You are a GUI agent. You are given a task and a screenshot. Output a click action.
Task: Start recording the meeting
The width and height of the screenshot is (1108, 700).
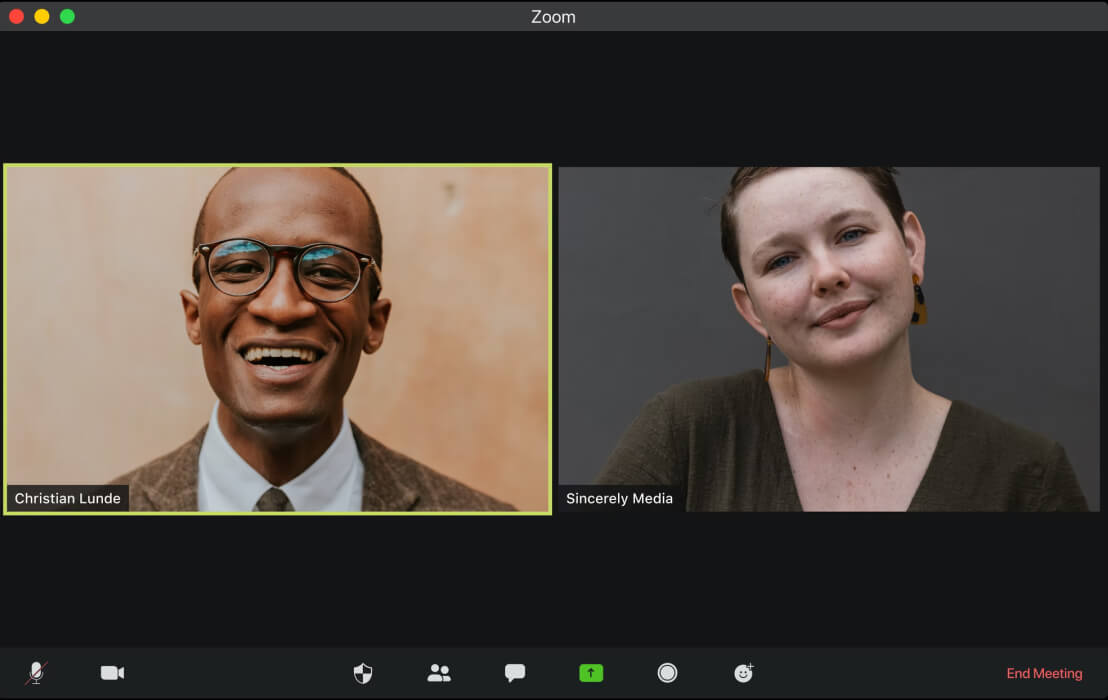tap(667, 673)
